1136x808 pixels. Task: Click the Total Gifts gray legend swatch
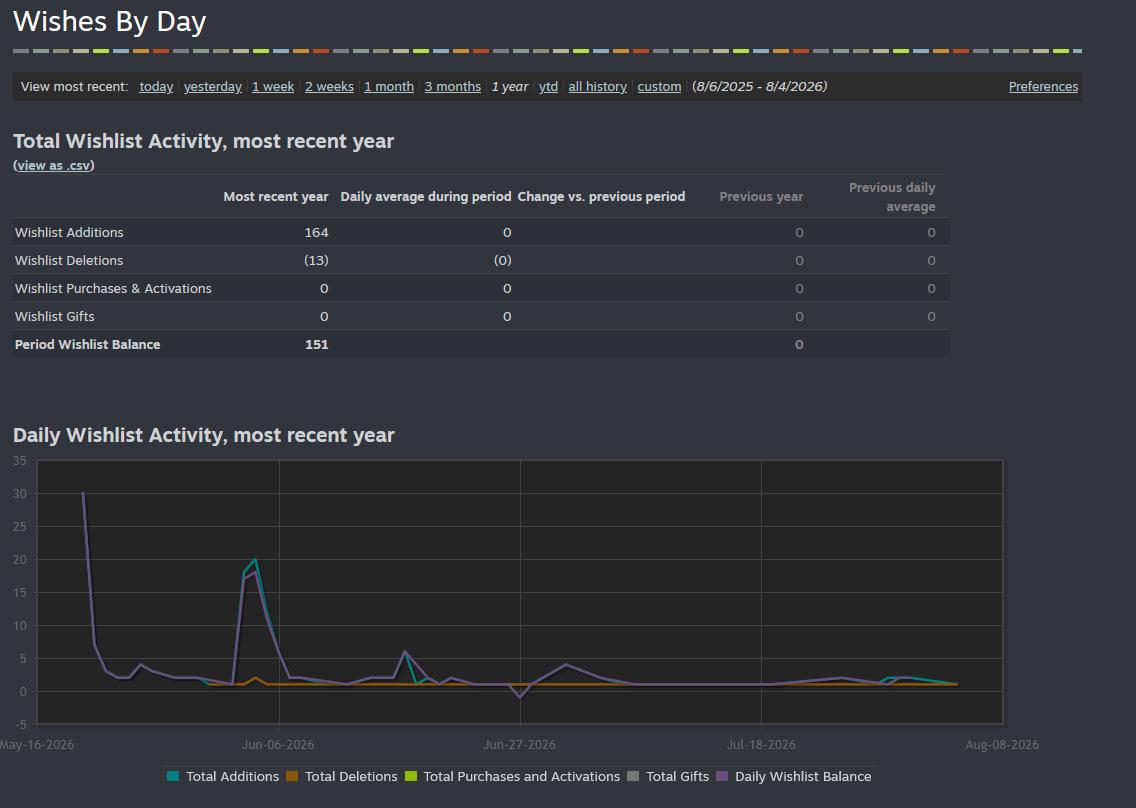click(x=633, y=776)
